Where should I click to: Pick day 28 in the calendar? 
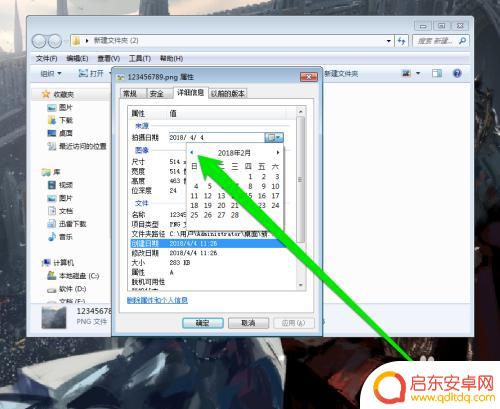pyautogui.click(x=235, y=215)
